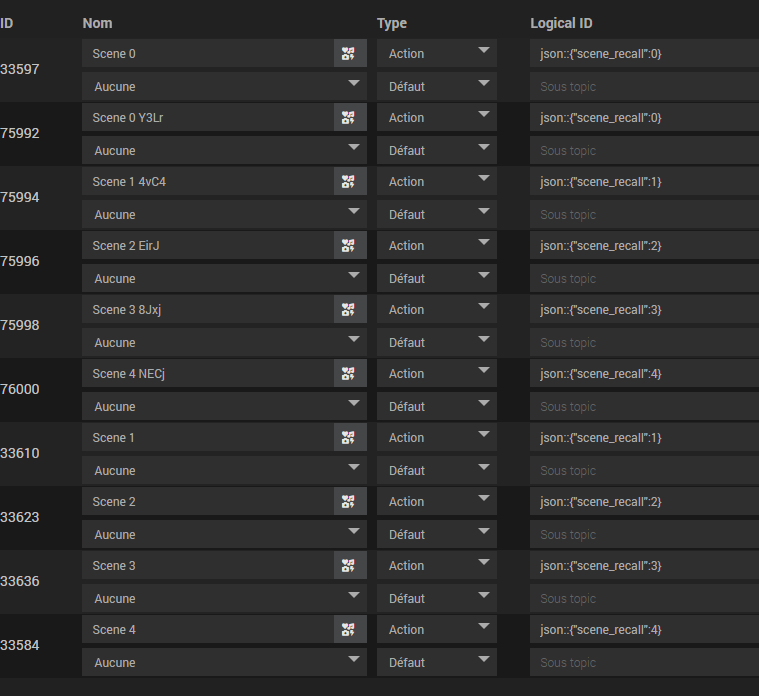This screenshot has height=696, width=759.
Task: Expand the Action type dropdown for Scene 0
Action: 436,54
